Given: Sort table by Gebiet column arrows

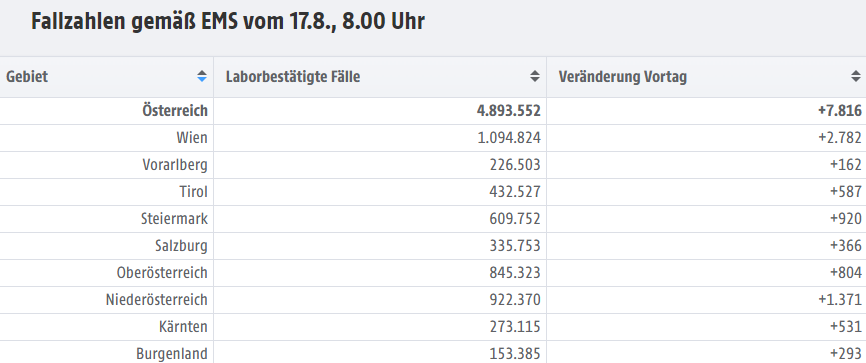Looking at the screenshot, I should coord(202,77).
